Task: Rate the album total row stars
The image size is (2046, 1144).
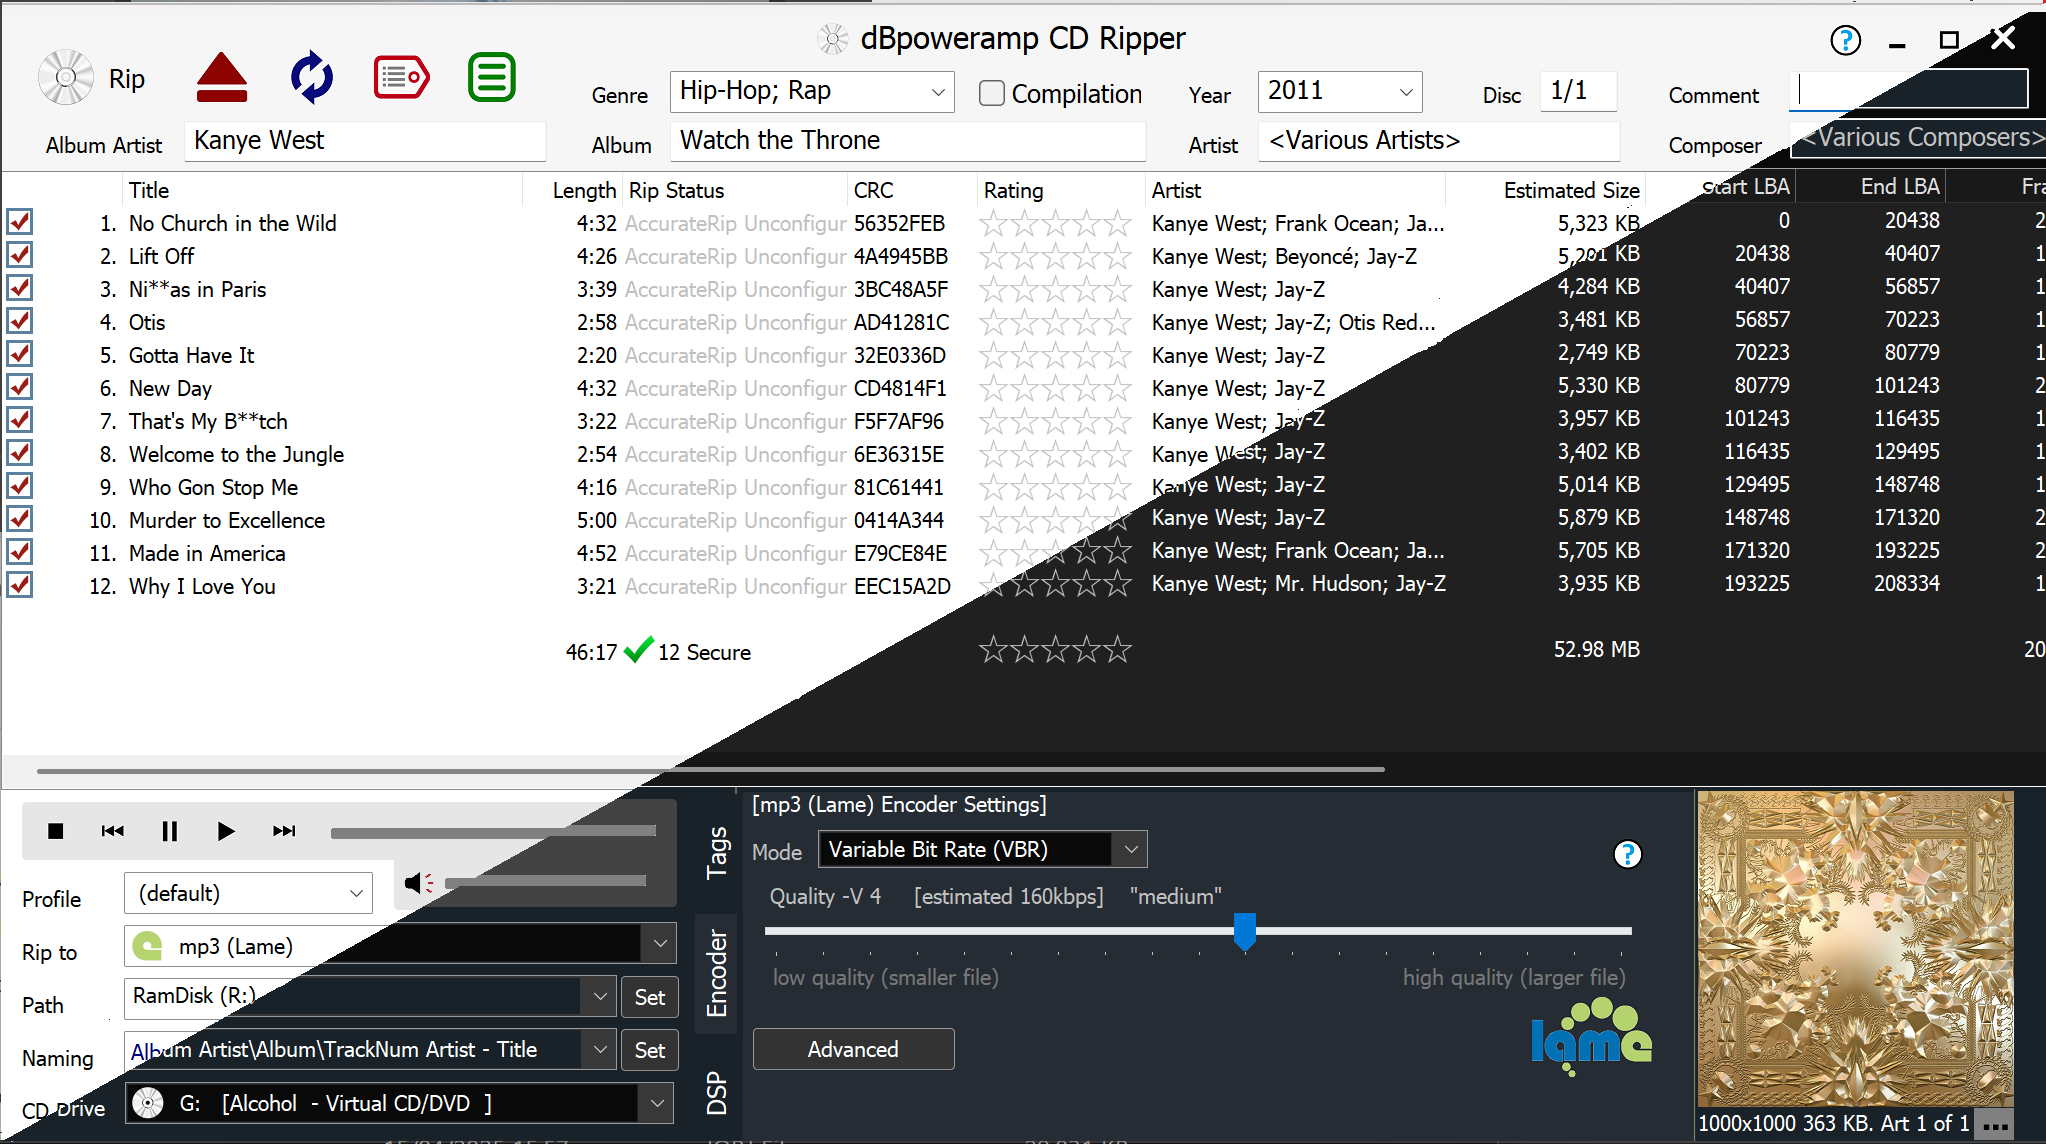Action: coord(1055,650)
